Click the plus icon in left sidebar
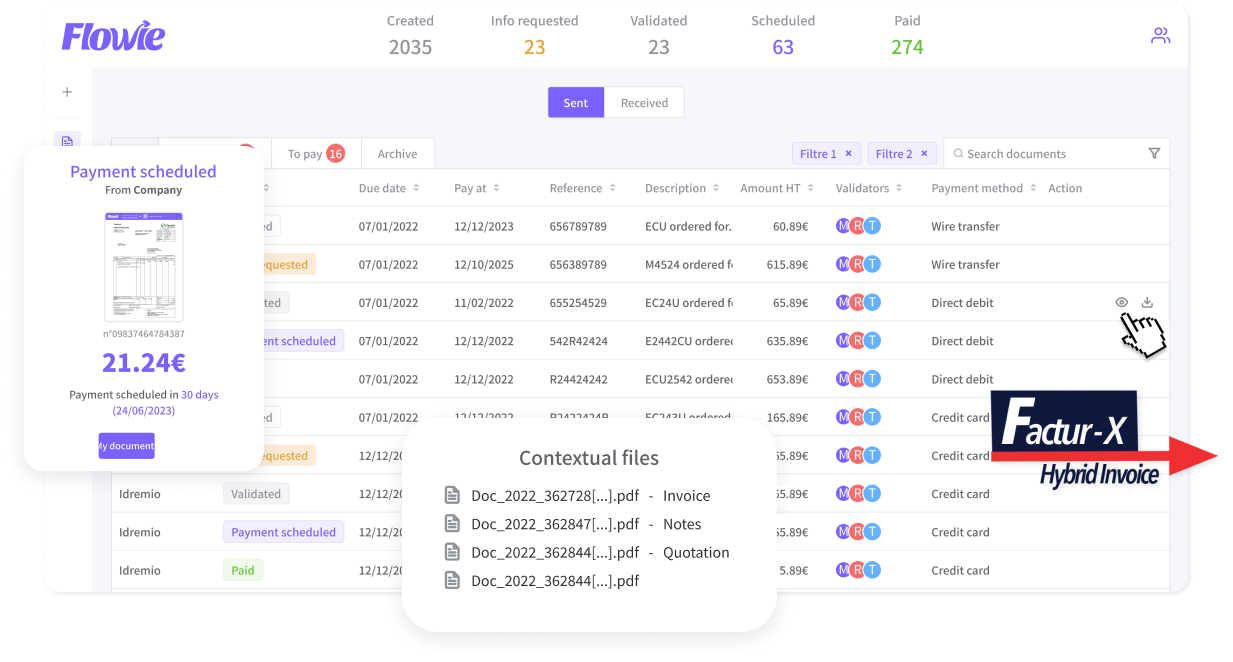 pyautogui.click(x=67, y=92)
